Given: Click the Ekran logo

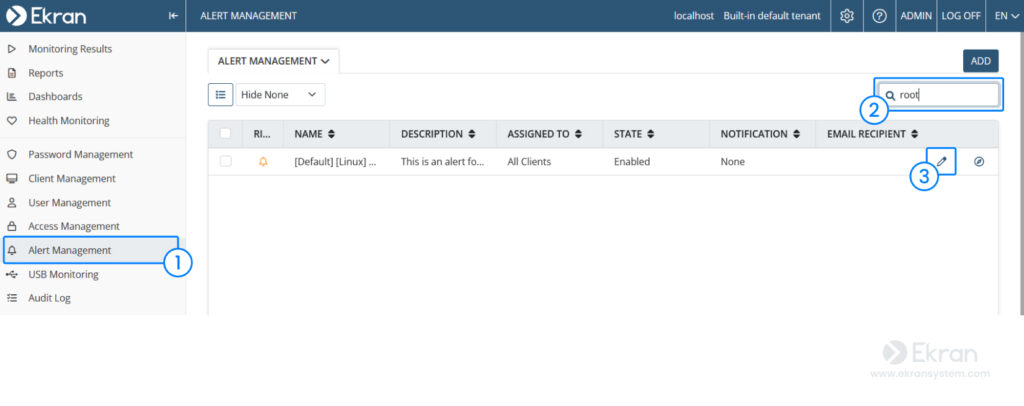Looking at the screenshot, I should pos(46,16).
